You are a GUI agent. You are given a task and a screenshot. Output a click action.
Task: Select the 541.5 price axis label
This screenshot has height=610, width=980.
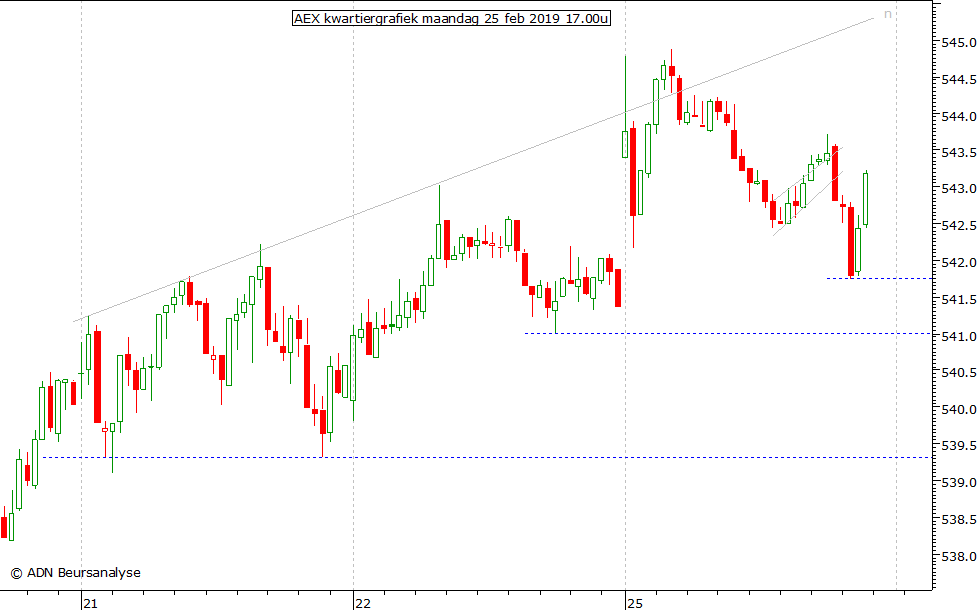(x=959, y=299)
